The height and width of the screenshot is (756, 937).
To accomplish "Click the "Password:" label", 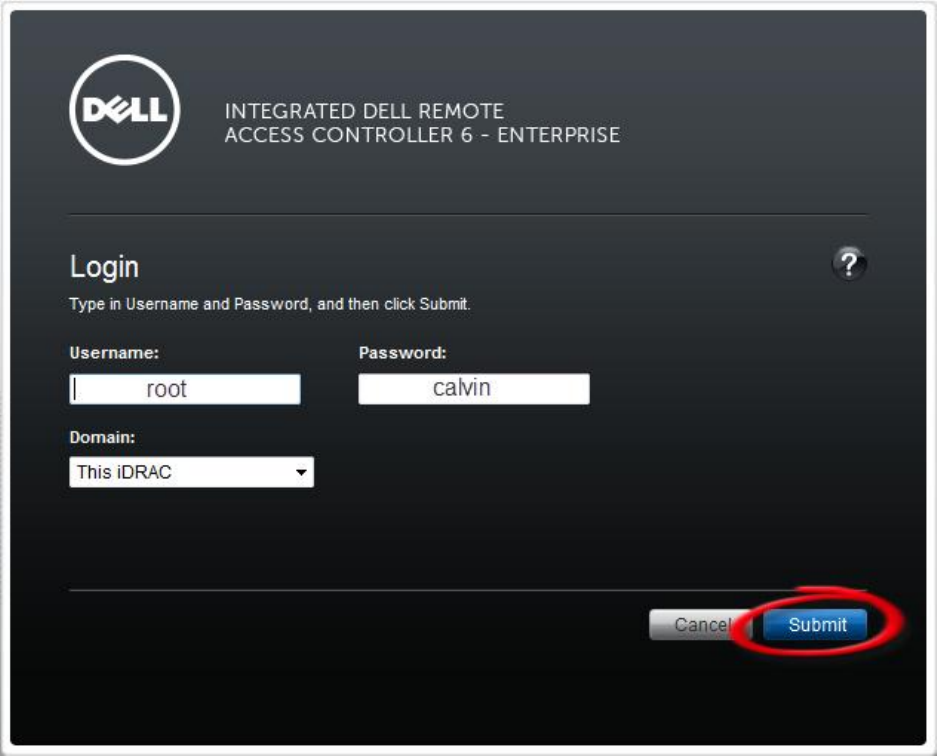I will coord(402,352).
